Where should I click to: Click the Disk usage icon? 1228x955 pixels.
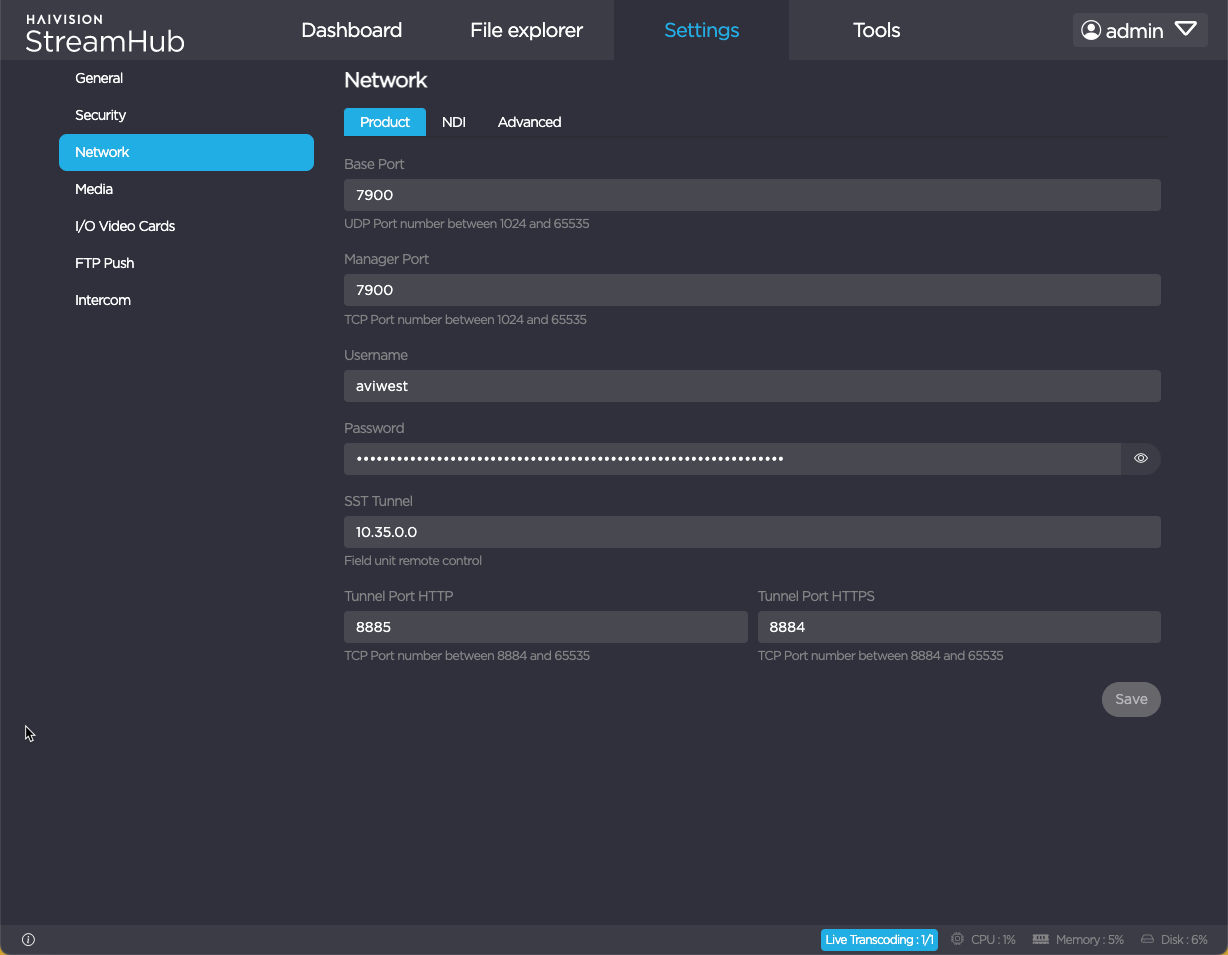pyautogui.click(x=1147, y=940)
